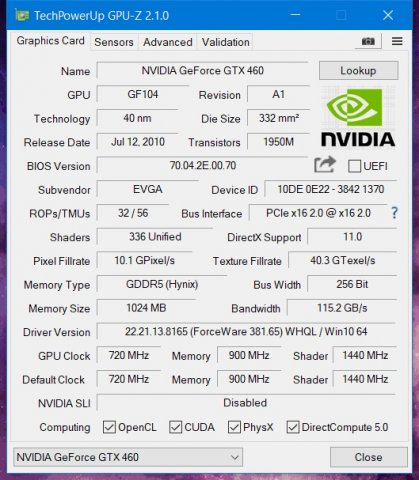The width and height of the screenshot is (419, 480).
Task: Minimize the GPU-Z window
Action: (x=295, y=15)
